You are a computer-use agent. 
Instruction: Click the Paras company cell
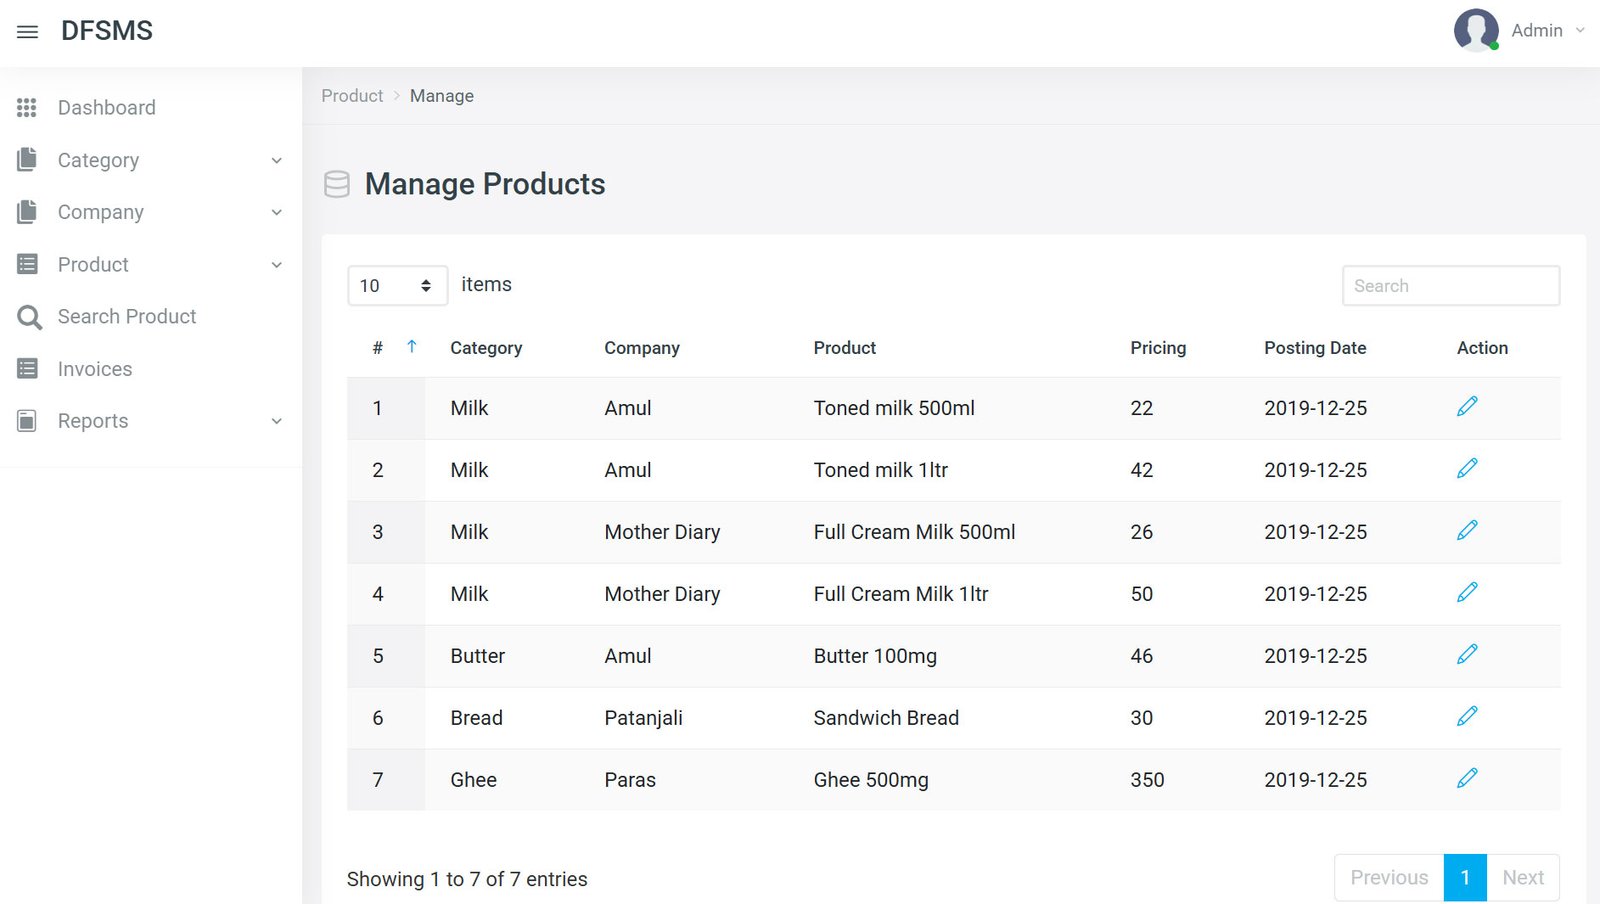coord(630,780)
